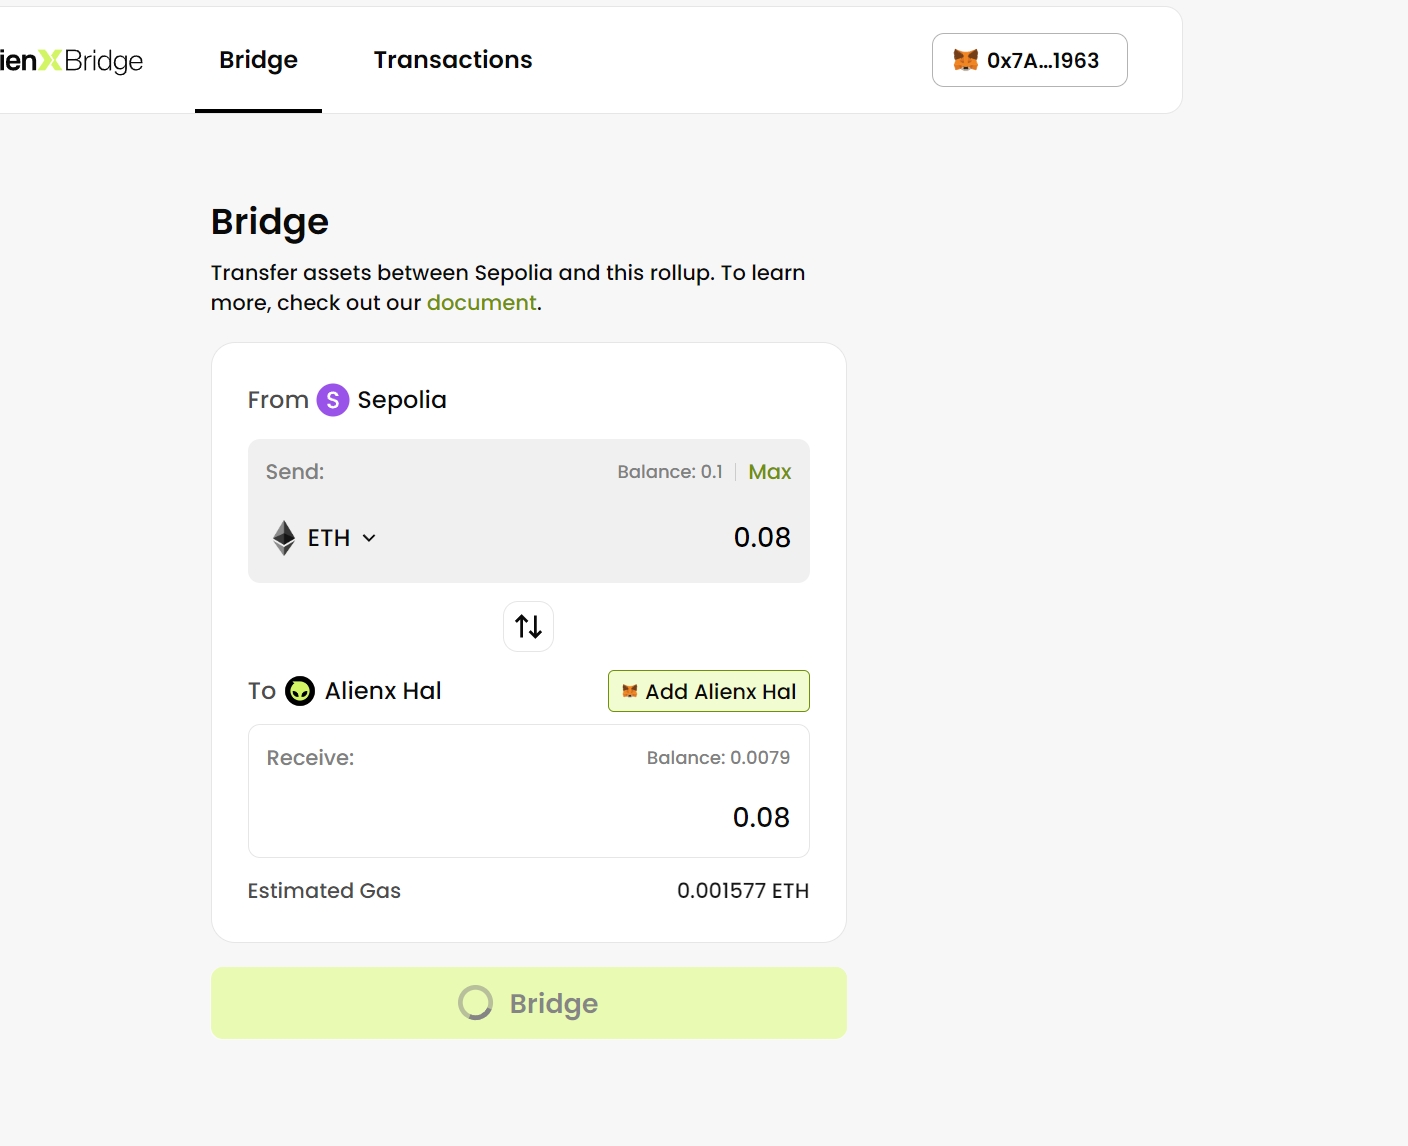Viewport: 1408px width, 1146px height.
Task: Open the document link
Action: 481,303
